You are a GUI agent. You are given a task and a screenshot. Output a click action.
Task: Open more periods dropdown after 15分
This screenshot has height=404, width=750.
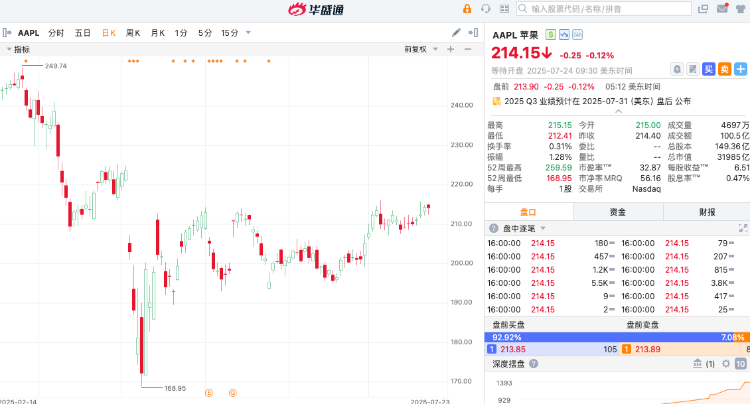coord(248,33)
